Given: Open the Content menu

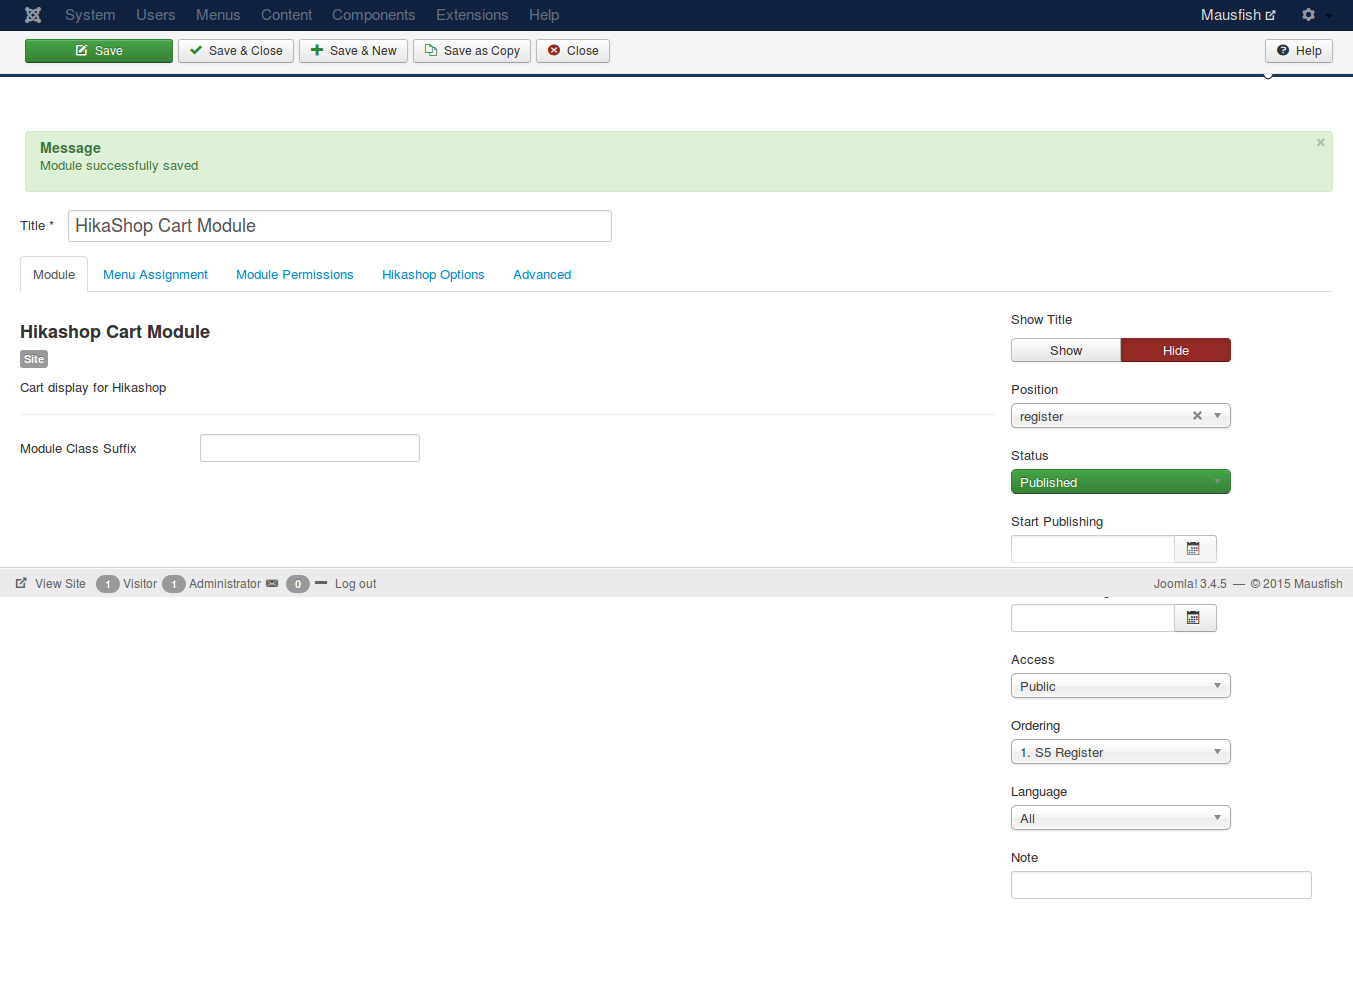Looking at the screenshot, I should tap(286, 15).
